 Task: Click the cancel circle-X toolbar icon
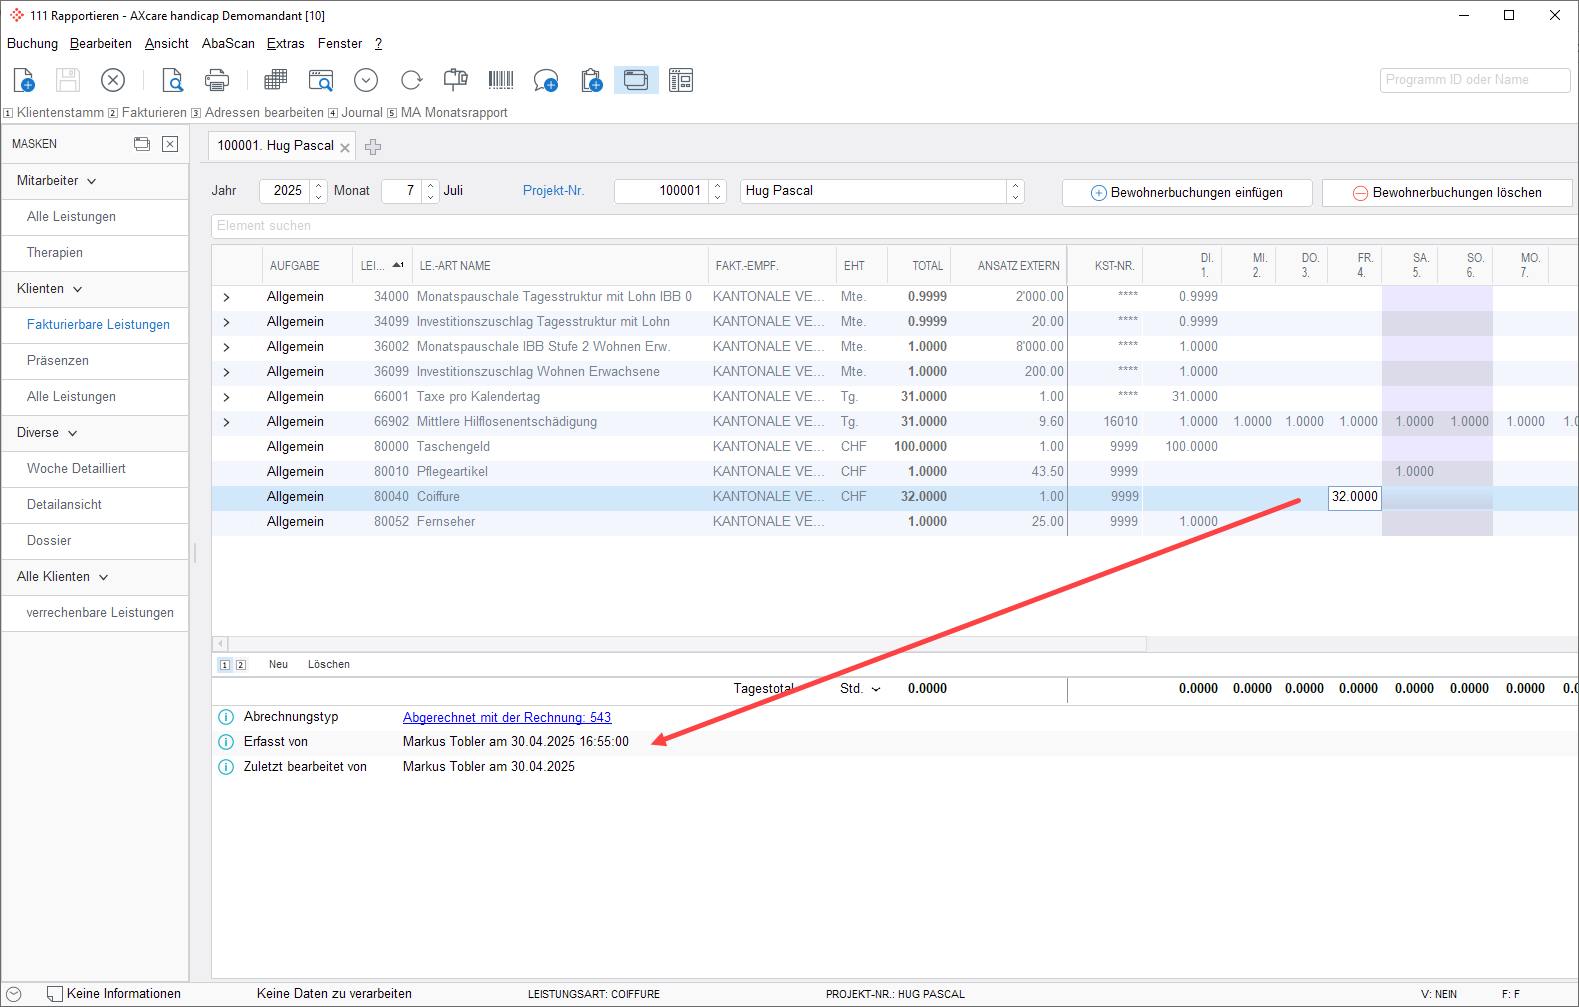tap(113, 80)
